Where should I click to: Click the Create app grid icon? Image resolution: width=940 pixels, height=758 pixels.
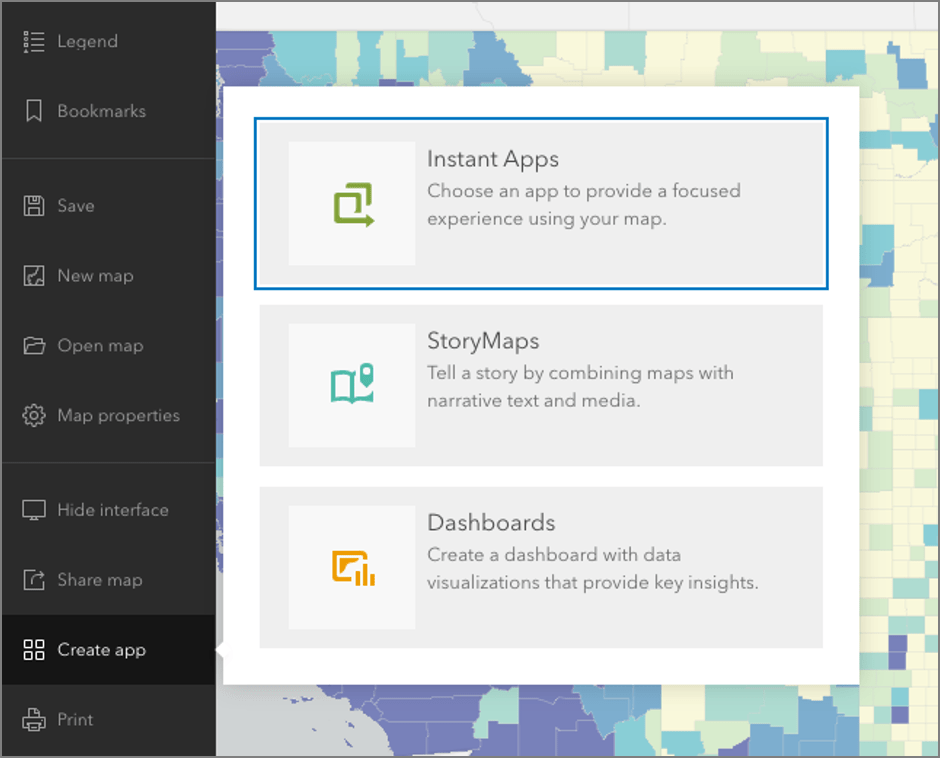(33, 650)
